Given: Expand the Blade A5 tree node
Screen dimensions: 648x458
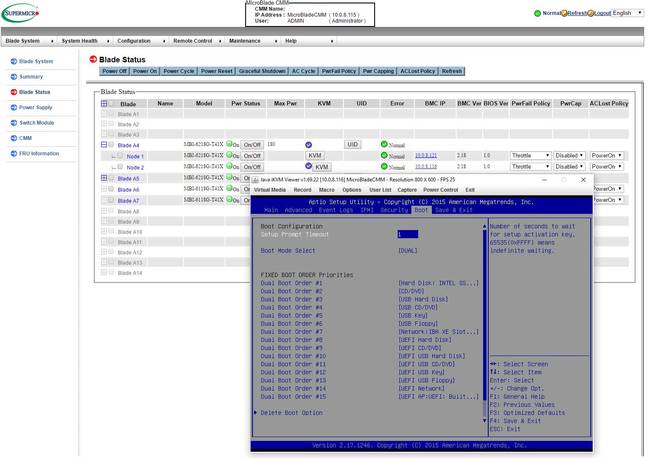Looking at the screenshot, I should (104, 178).
